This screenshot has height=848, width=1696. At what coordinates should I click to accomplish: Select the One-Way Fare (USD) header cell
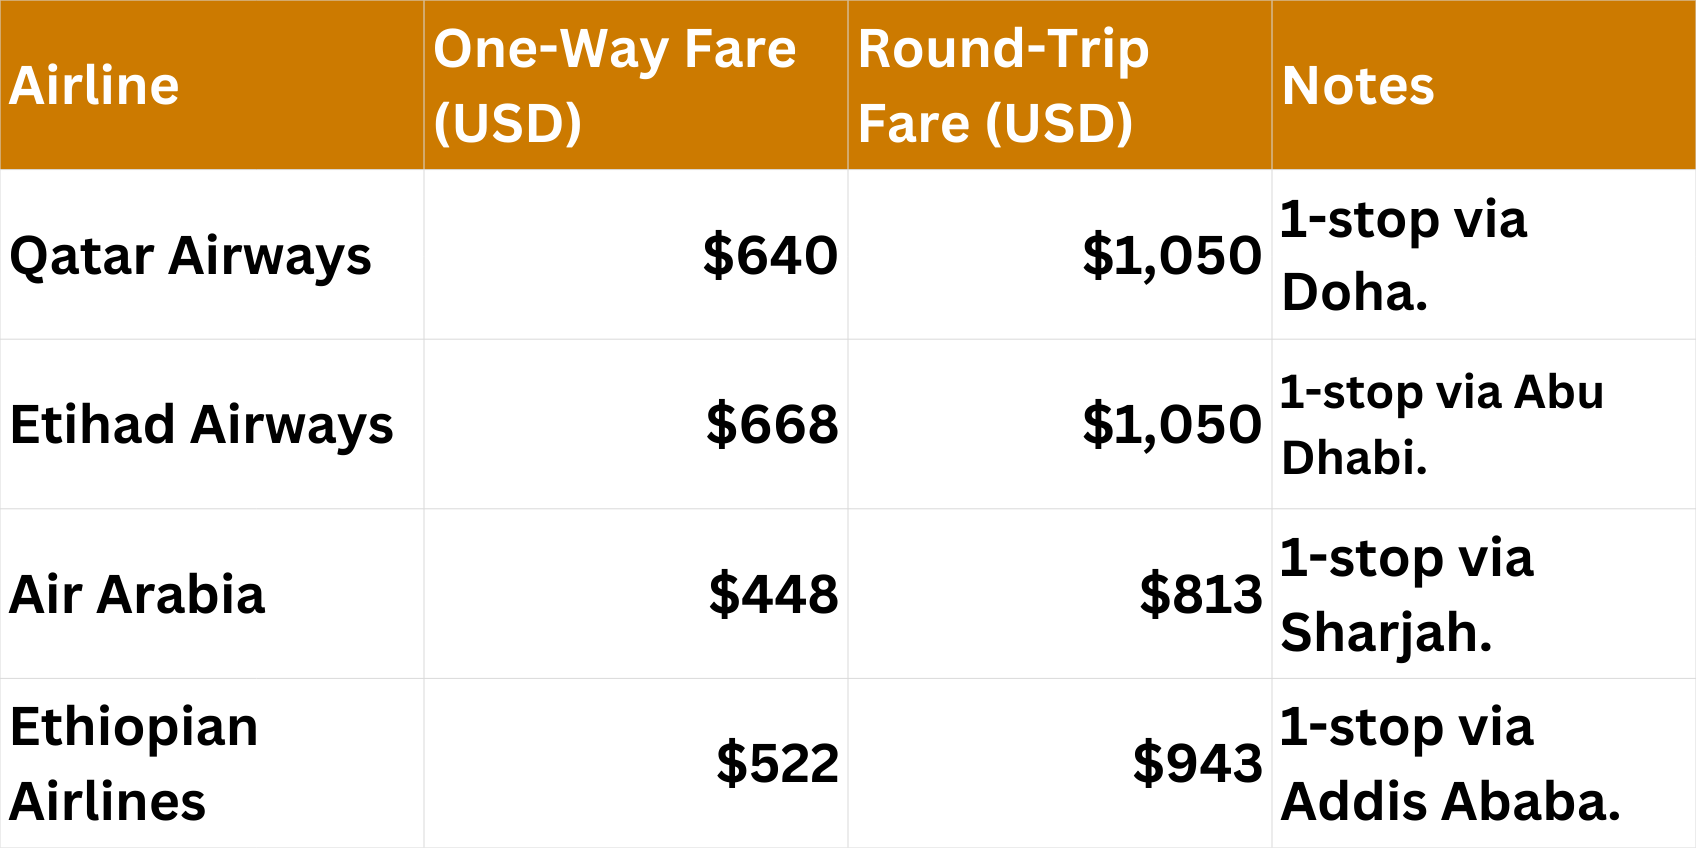[x=615, y=85]
